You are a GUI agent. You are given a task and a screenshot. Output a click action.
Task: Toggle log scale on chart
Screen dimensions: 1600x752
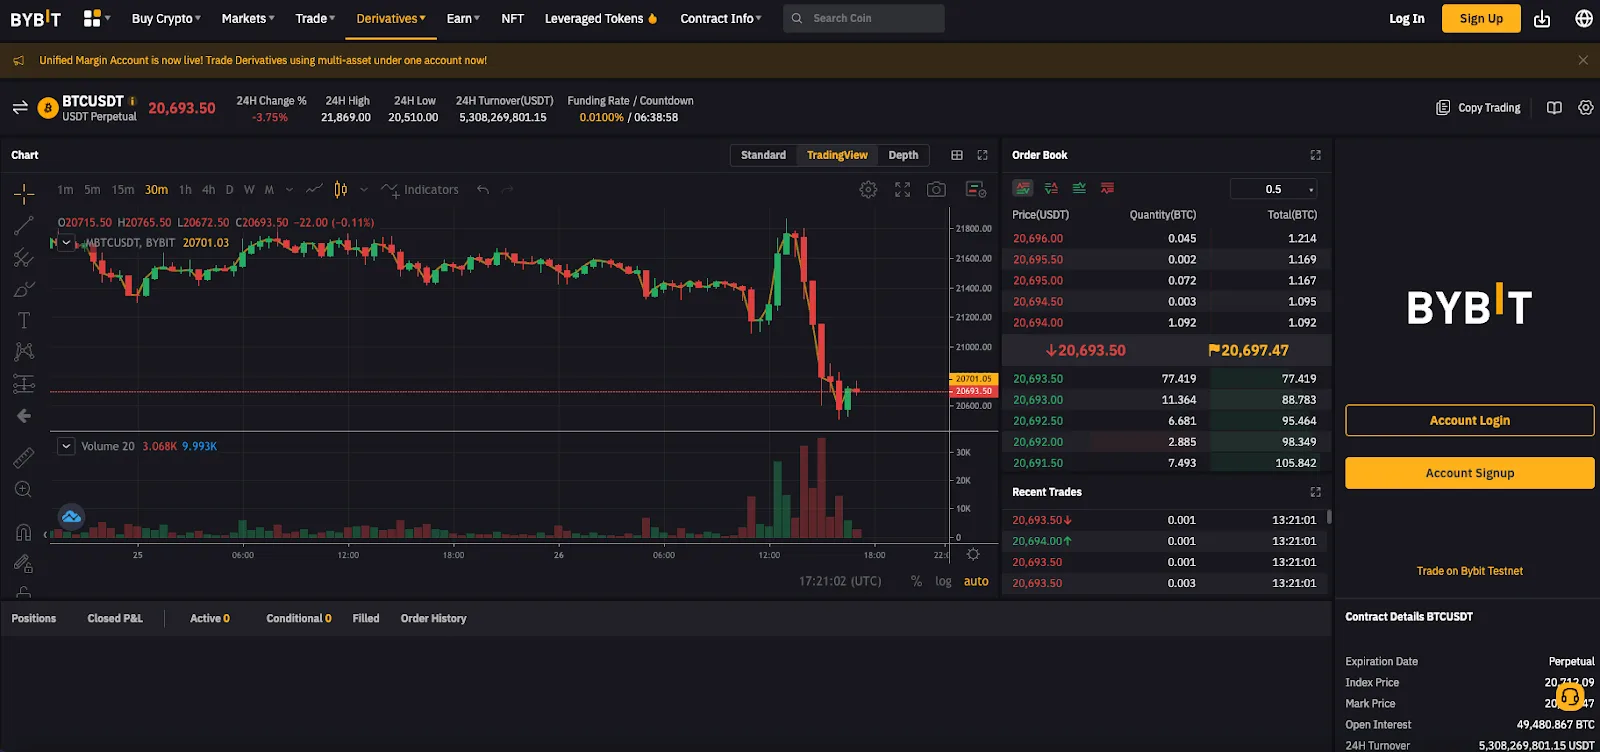point(943,581)
